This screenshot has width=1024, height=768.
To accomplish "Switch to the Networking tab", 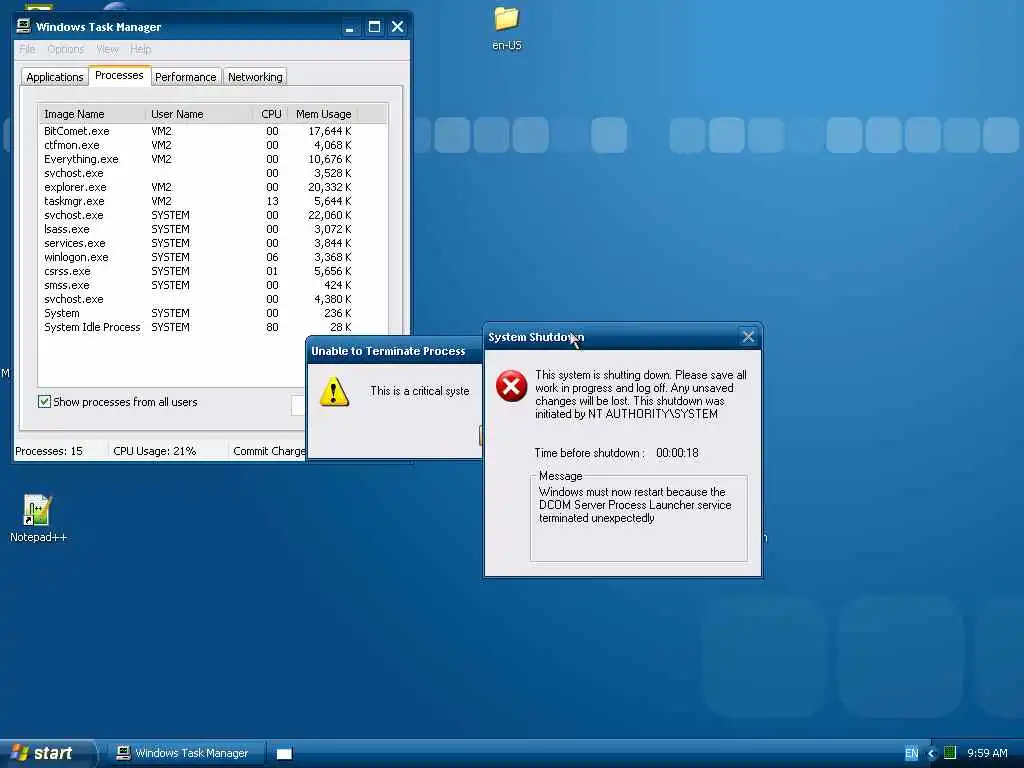I will coord(255,77).
